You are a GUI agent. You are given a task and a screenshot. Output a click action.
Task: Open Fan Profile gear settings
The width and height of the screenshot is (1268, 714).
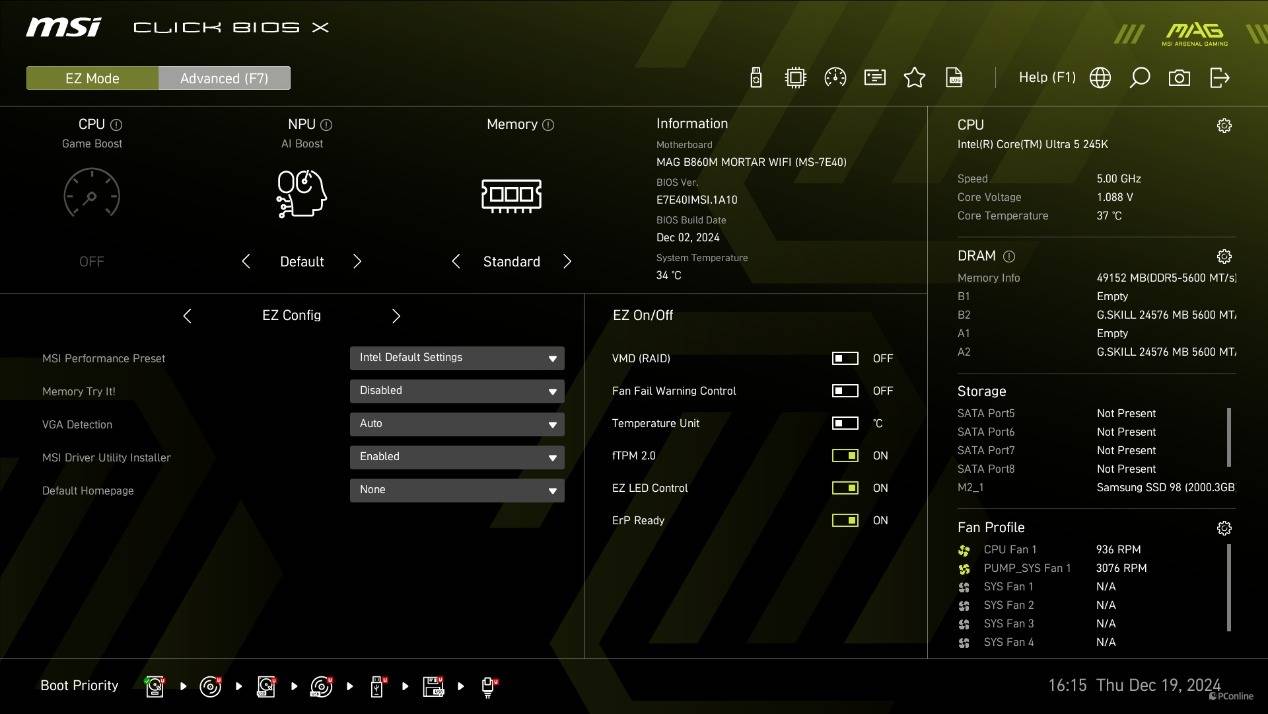(x=1224, y=528)
